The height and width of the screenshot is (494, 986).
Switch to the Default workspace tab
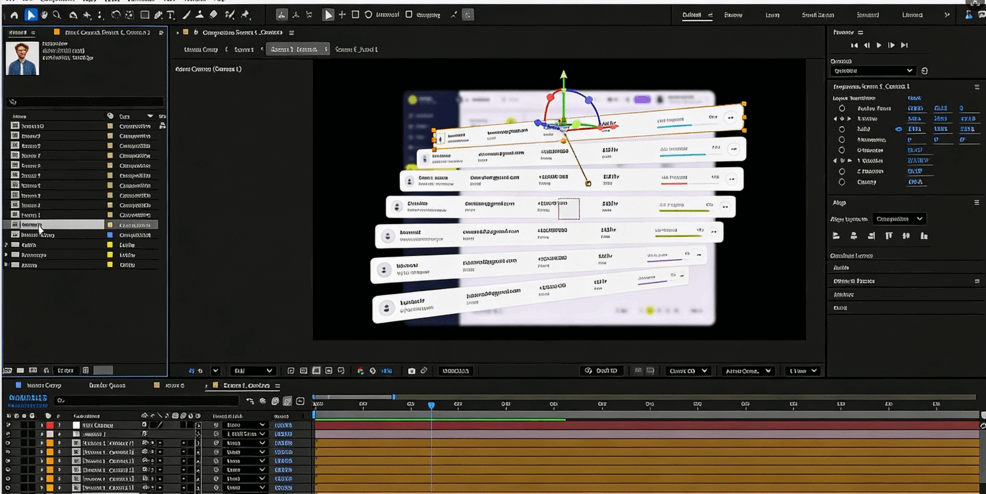pyautogui.click(x=691, y=15)
